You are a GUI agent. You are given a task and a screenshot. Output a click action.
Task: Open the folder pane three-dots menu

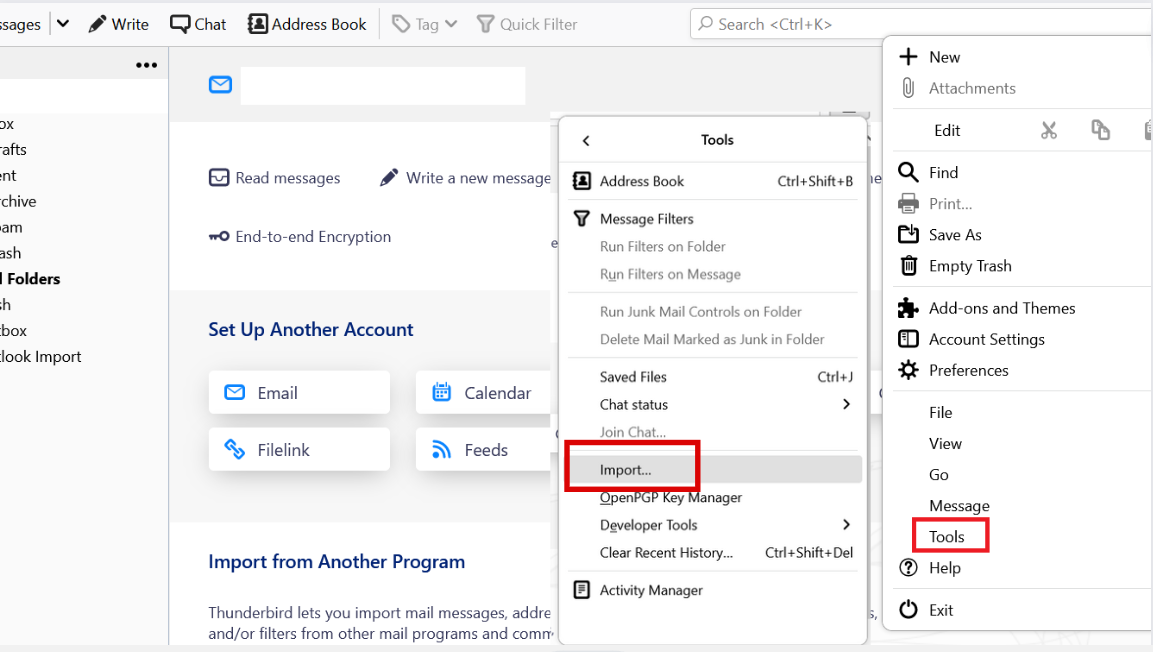(x=146, y=65)
